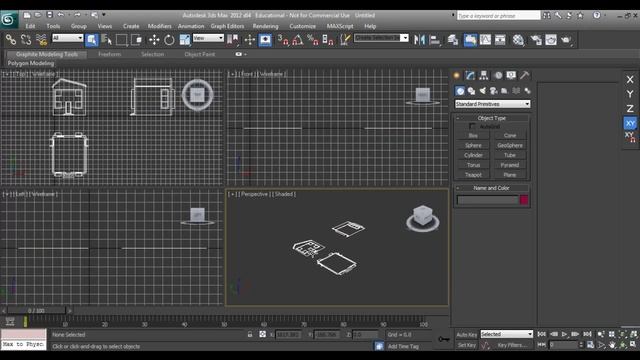
Task: Open the Standard Primitives dropdown
Action: point(492,104)
